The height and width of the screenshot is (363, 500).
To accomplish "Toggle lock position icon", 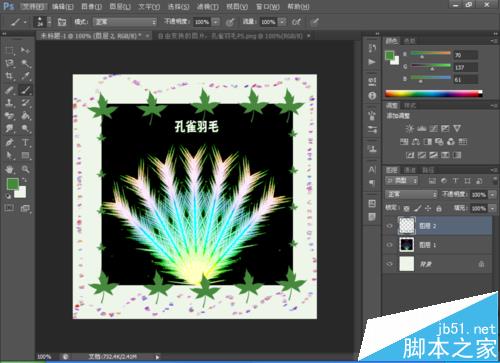I will (428, 209).
